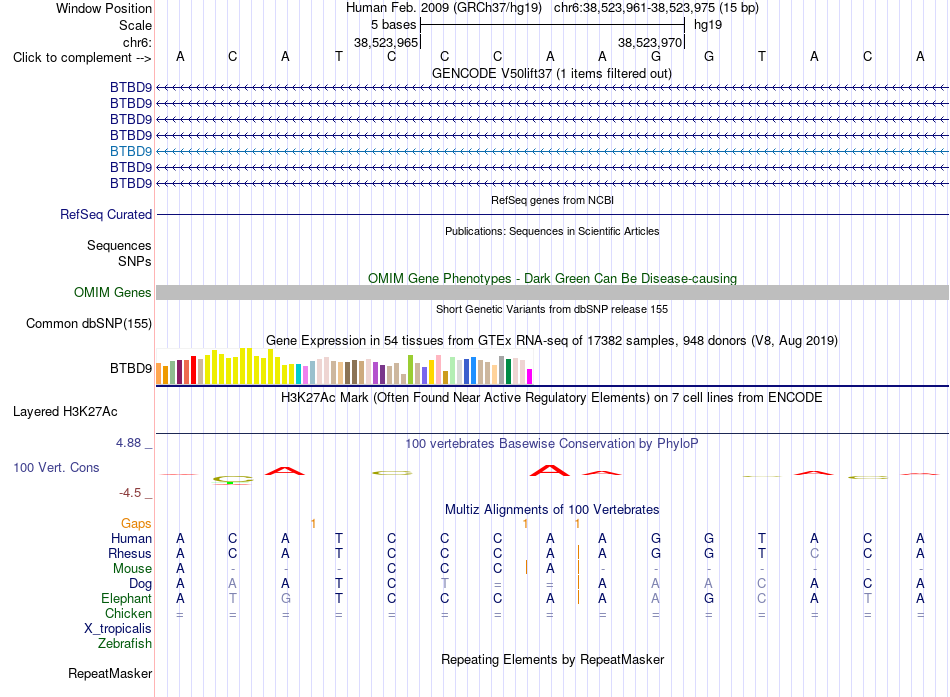Click the magenta bar ending the GTEx chart
The image size is (950, 697).
[530, 376]
